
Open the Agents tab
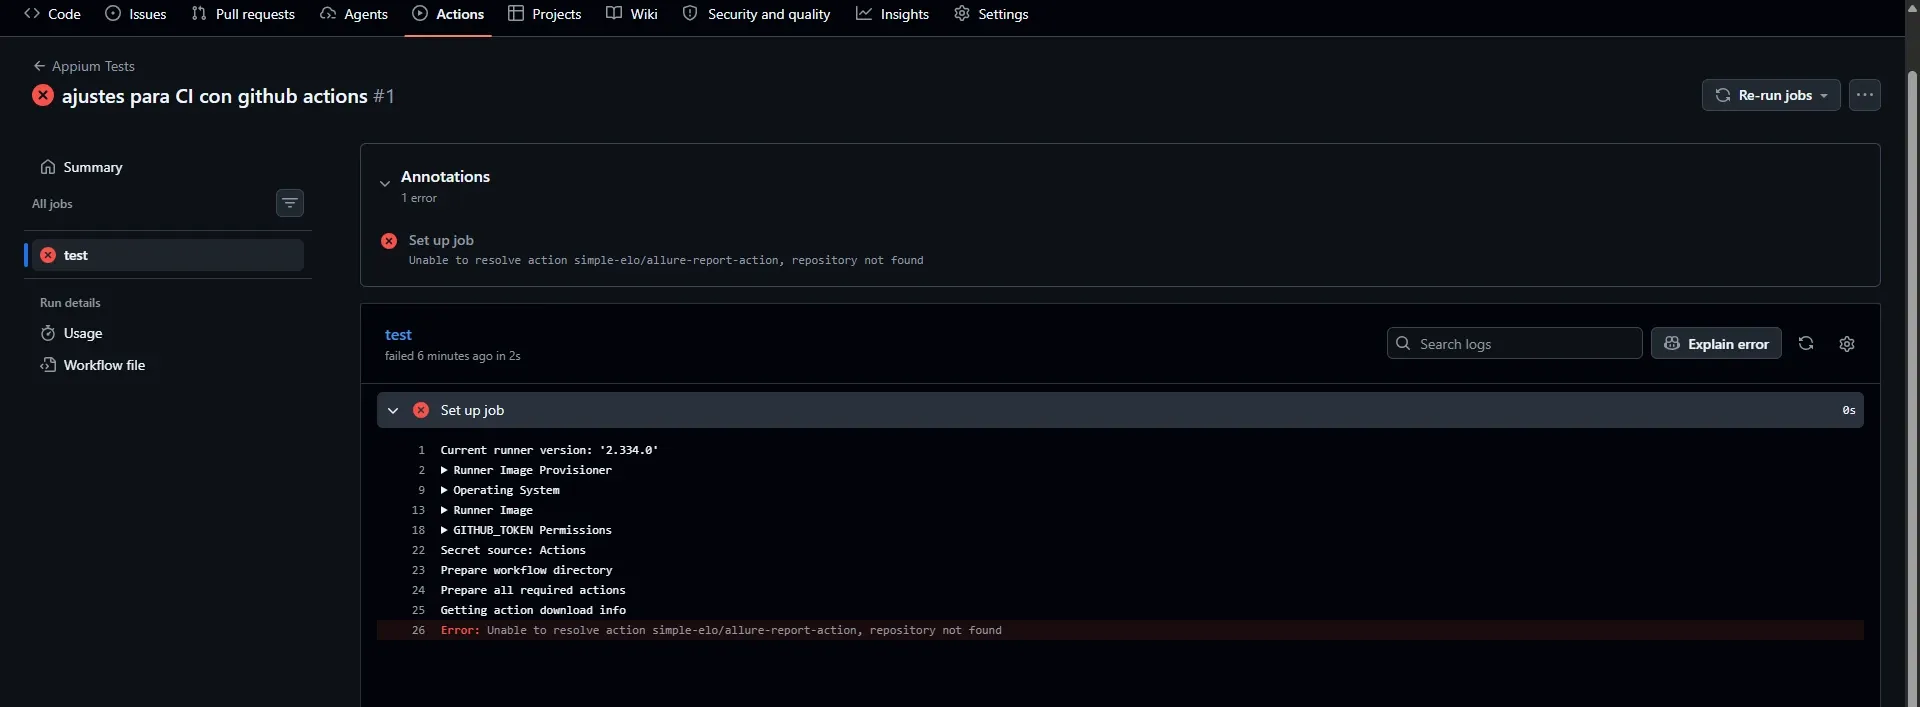[354, 14]
